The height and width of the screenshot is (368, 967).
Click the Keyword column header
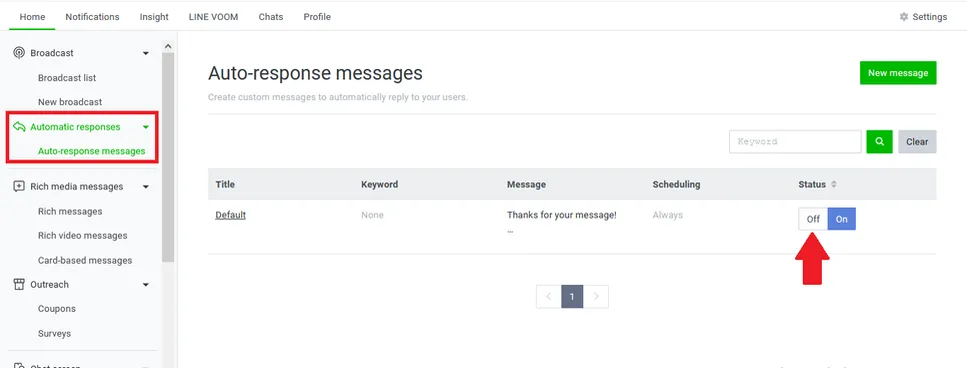click(379, 184)
